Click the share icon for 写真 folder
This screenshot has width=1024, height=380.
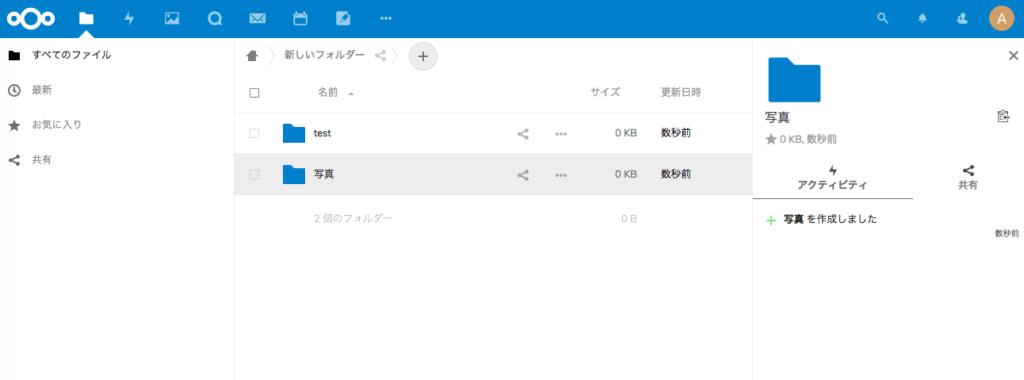(x=522, y=175)
